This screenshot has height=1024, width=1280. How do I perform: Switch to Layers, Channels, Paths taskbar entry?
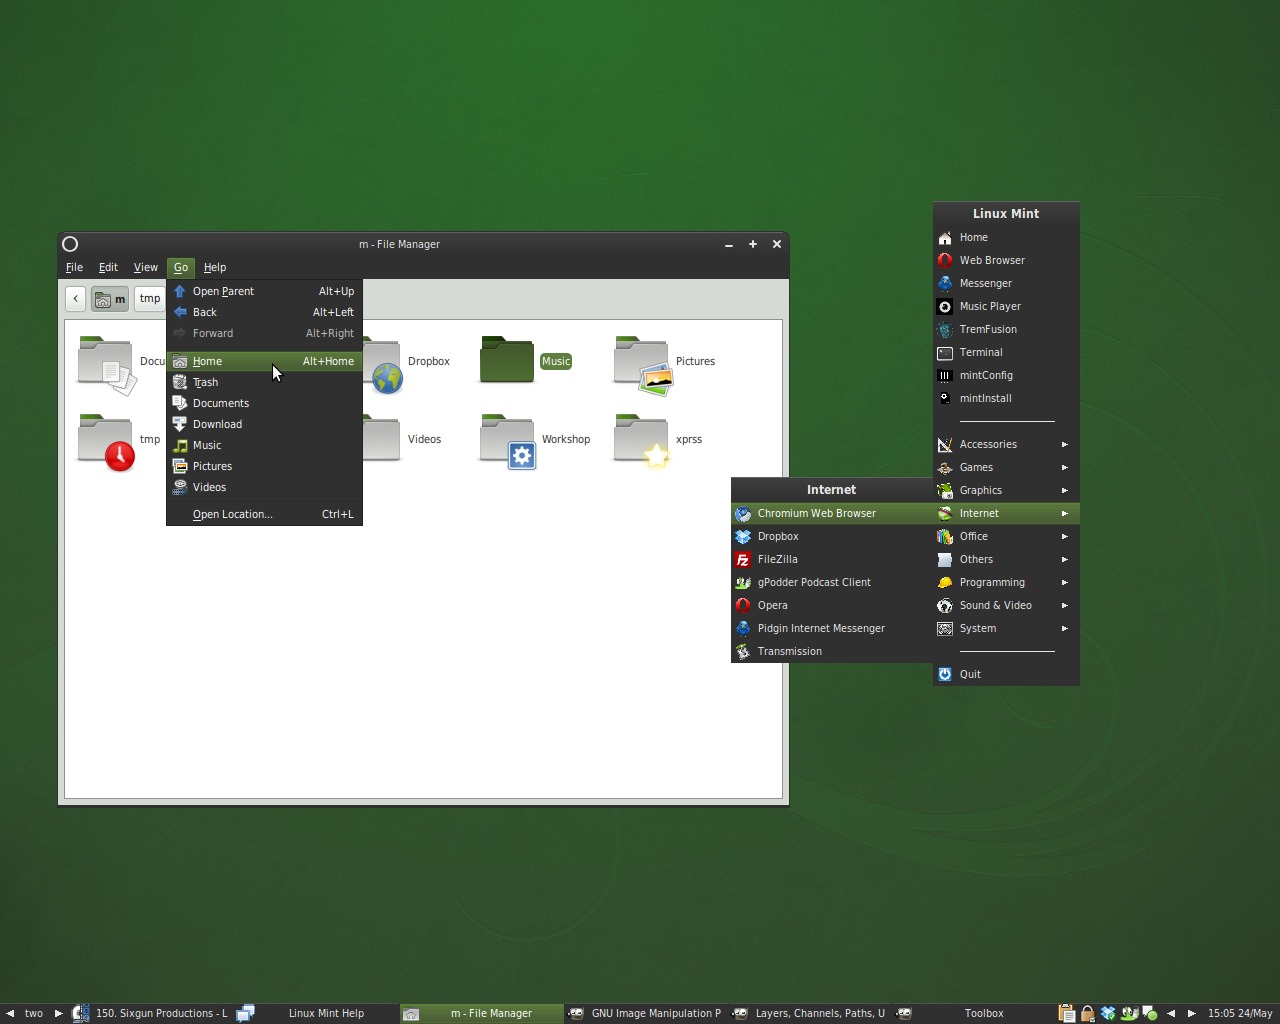[x=809, y=1013]
